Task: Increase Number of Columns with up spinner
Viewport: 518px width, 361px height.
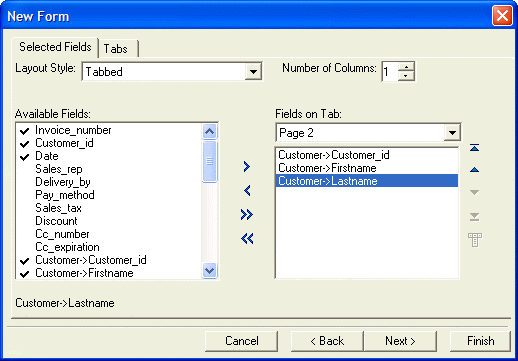Action: click(406, 67)
